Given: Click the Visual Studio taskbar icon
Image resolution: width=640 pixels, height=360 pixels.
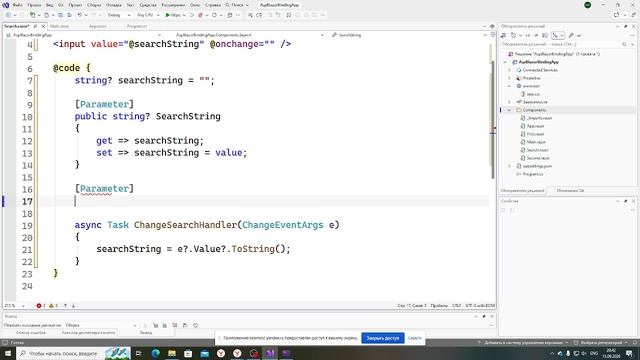Looking at the screenshot, I should click(x=270, y=353).
